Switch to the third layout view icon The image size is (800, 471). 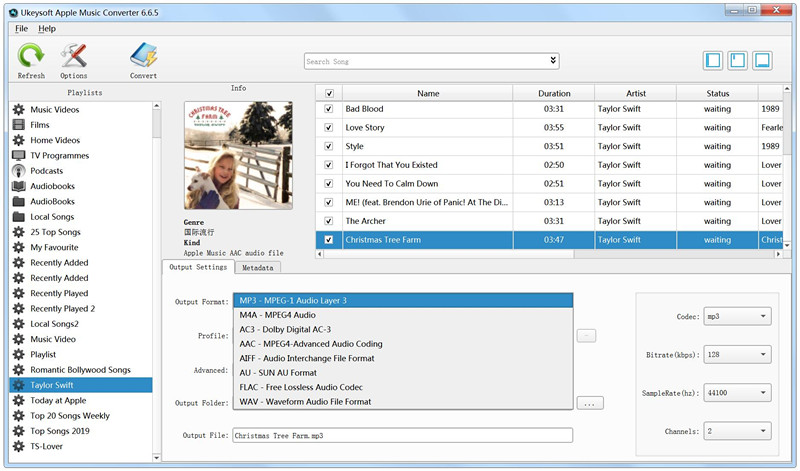click(x=762, y=61)
